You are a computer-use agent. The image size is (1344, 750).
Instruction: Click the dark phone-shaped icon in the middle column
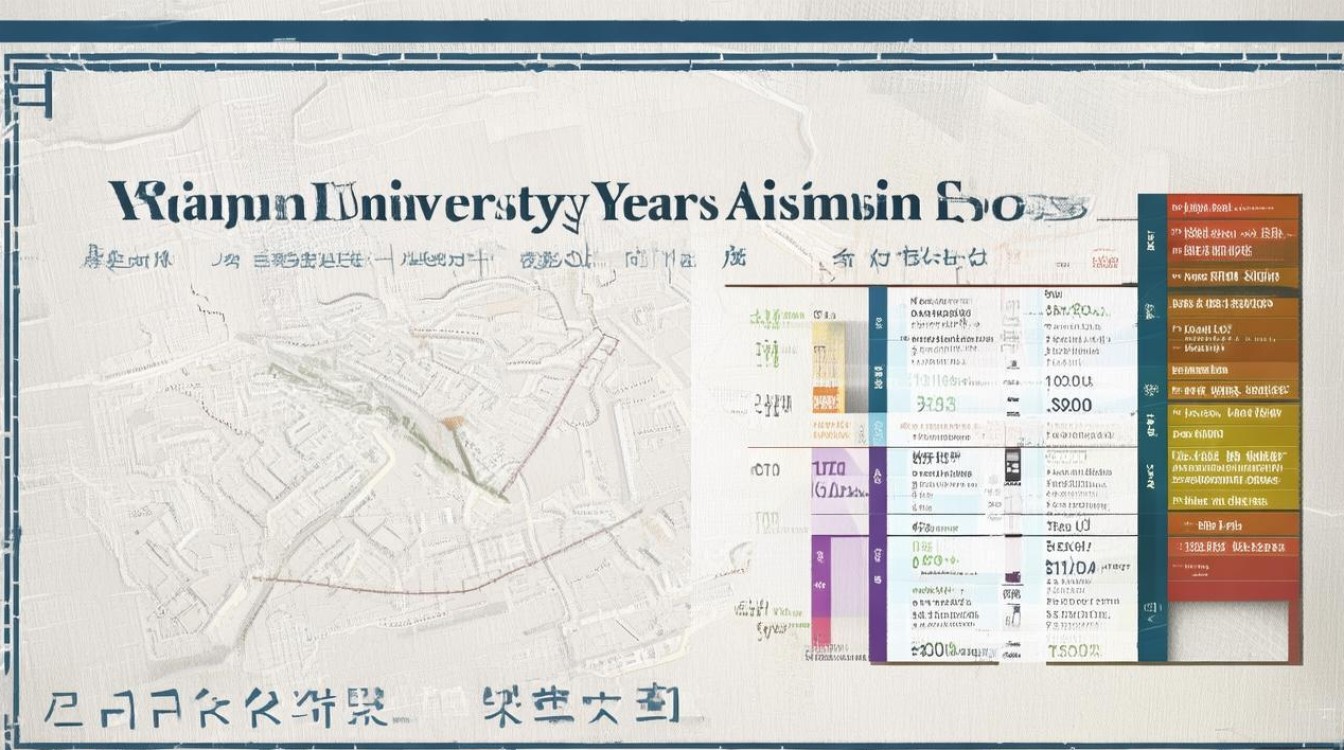1011,465
